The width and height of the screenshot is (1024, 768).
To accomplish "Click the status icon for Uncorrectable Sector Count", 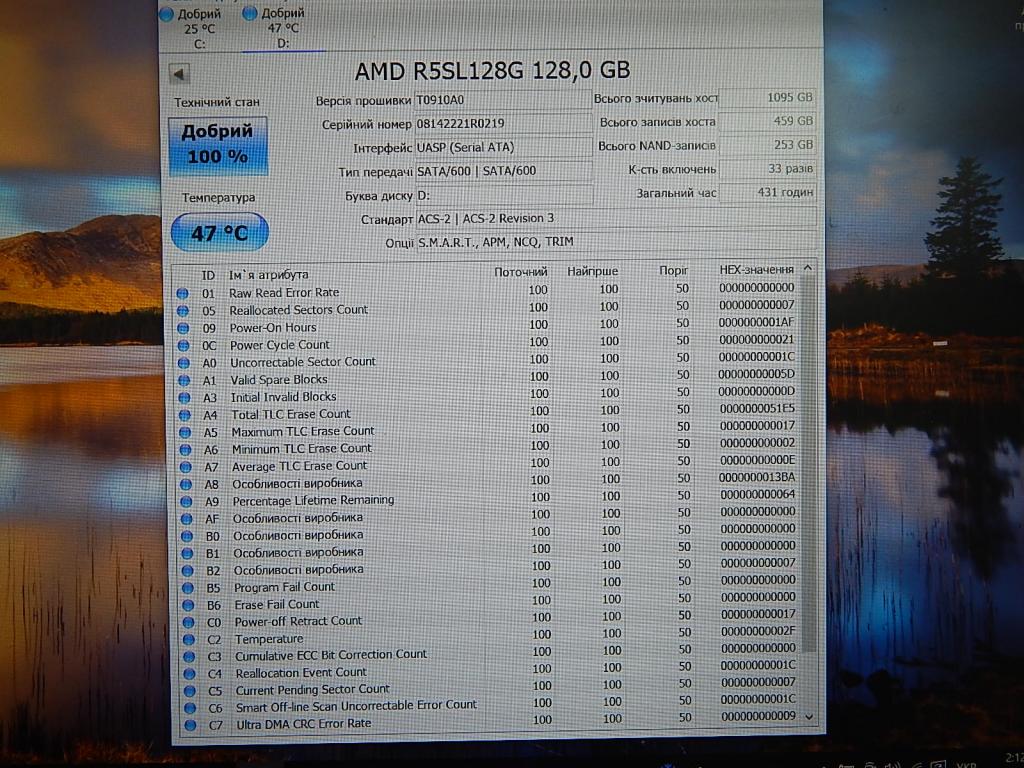I will point(184,363).
